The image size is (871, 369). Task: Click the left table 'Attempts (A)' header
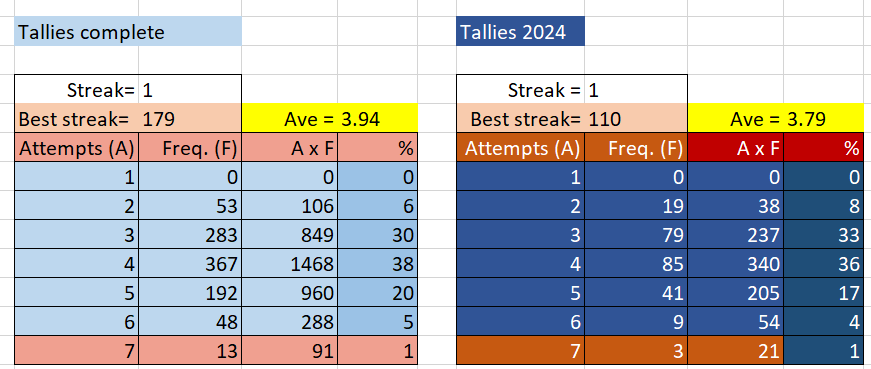(77, 147)
